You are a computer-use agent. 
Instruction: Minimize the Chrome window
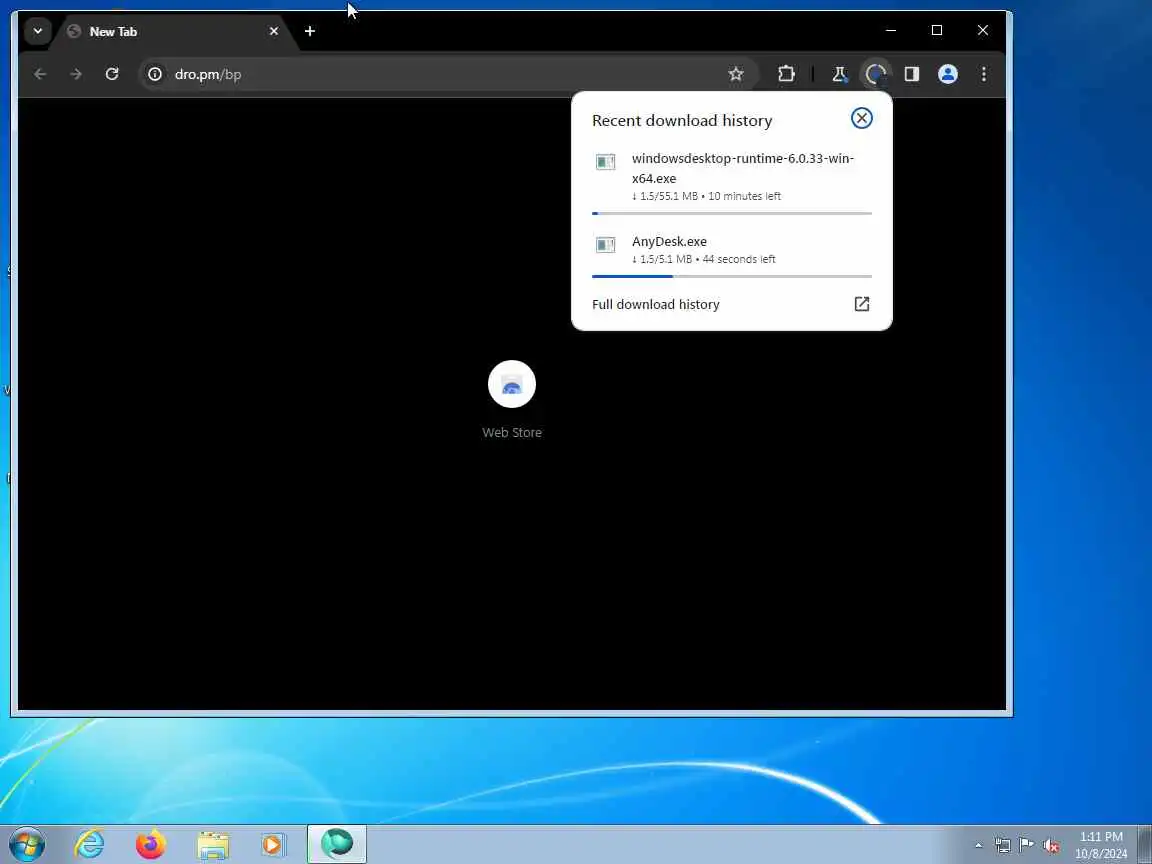tap(891, 30)
